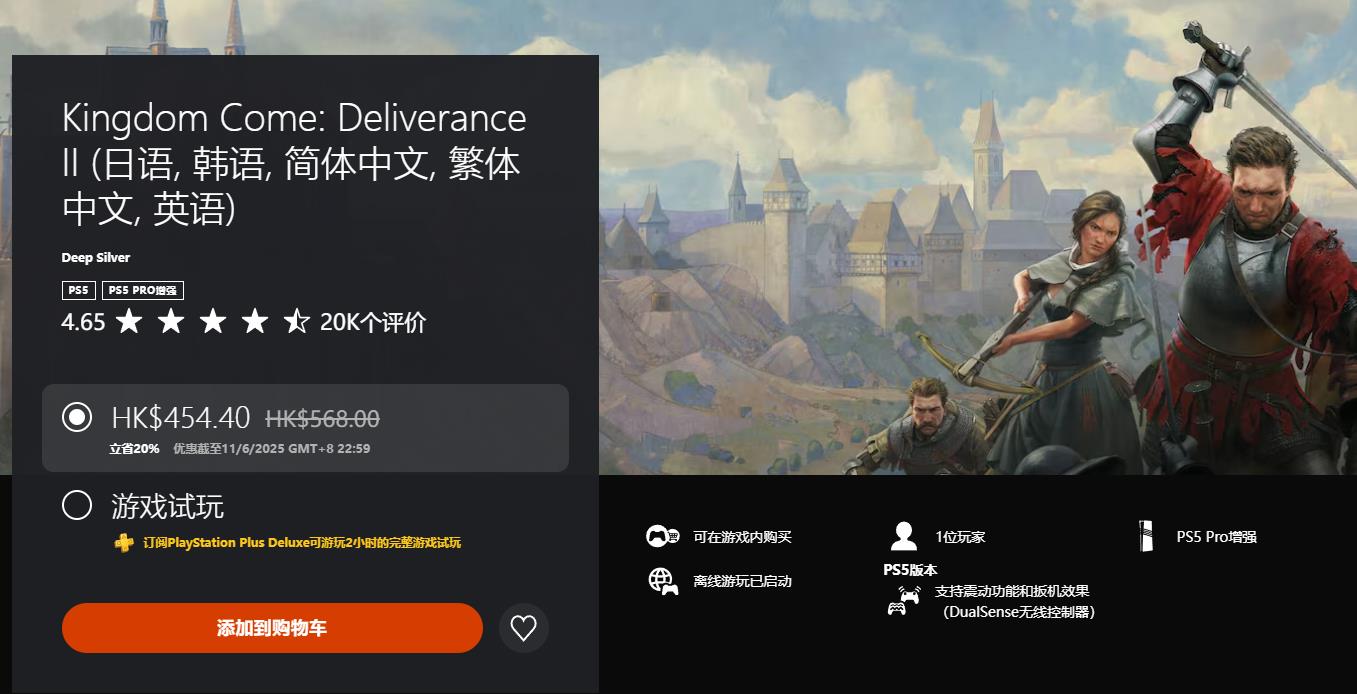Click the in-game purchases controller icon
Image resolution: width=1357 pixels, height=694 pixels.
[x=662, y=536]
